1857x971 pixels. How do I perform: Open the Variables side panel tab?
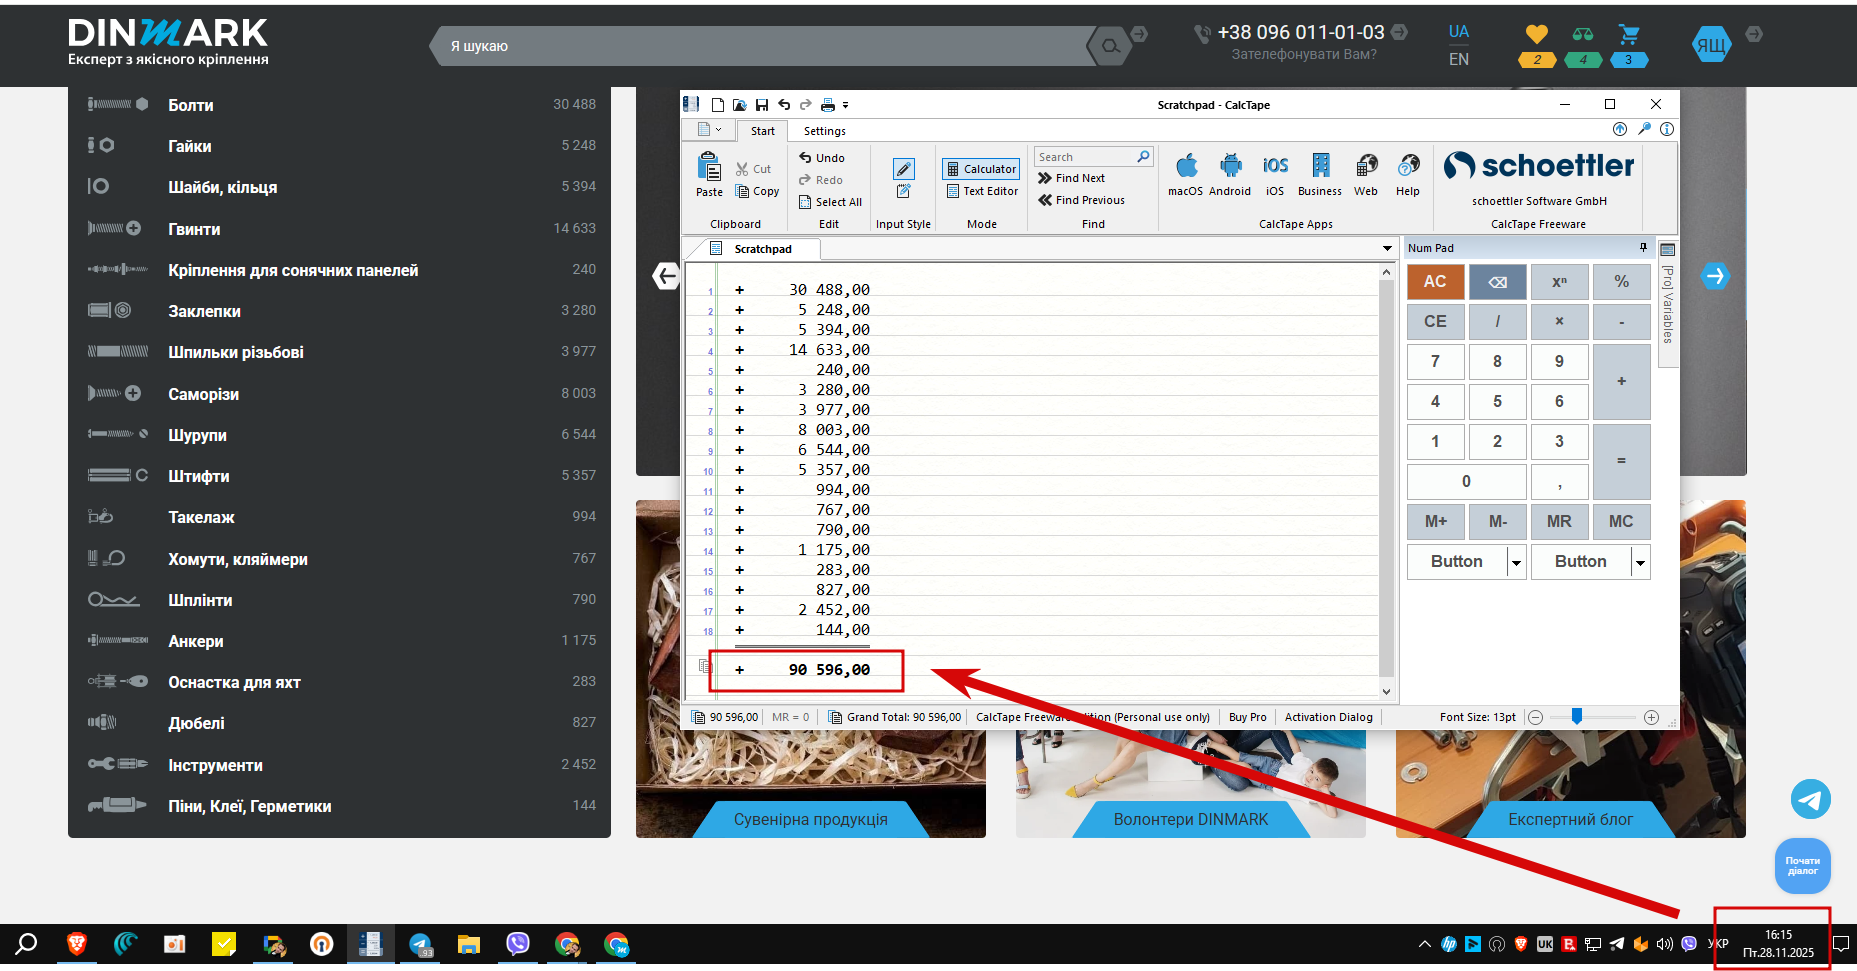[x=1667, y=304]
